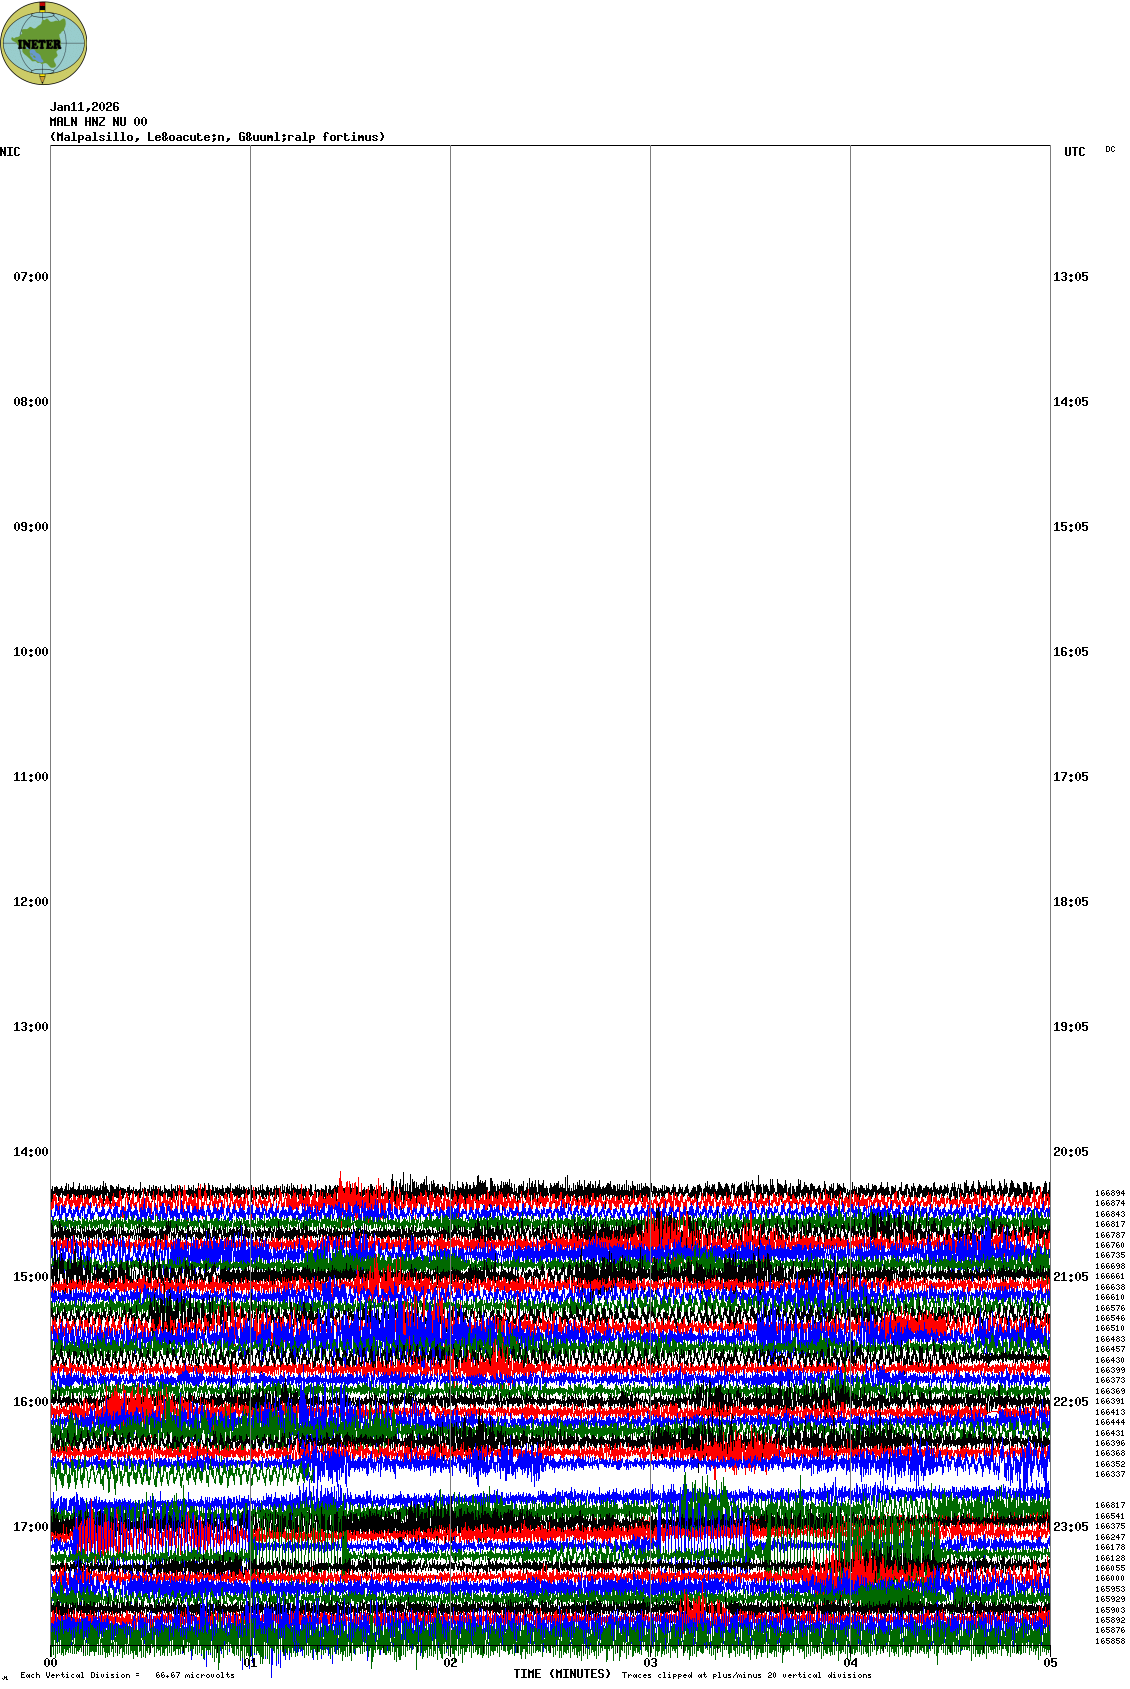Select the 14:00 local time marker
The image size is (1130, 1689).
click(x=30, y=1152)
